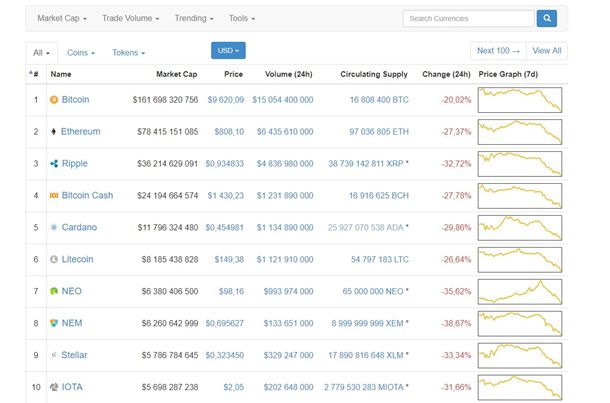
Task: Open Cardano 7d price graph
Action: 520,228
